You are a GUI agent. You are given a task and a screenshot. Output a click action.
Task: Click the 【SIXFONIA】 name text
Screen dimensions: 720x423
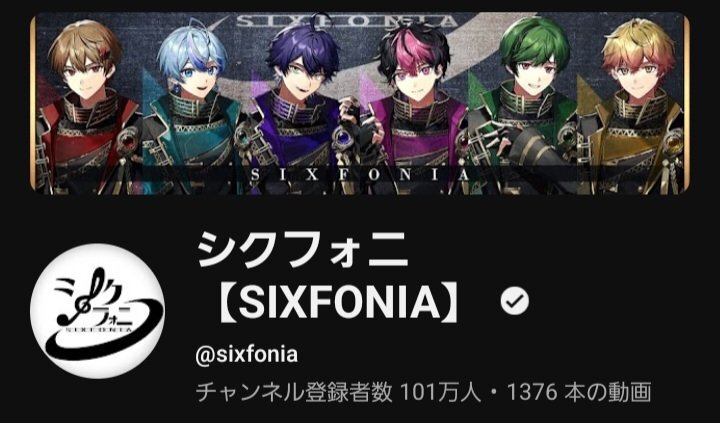tap(338, 302)
